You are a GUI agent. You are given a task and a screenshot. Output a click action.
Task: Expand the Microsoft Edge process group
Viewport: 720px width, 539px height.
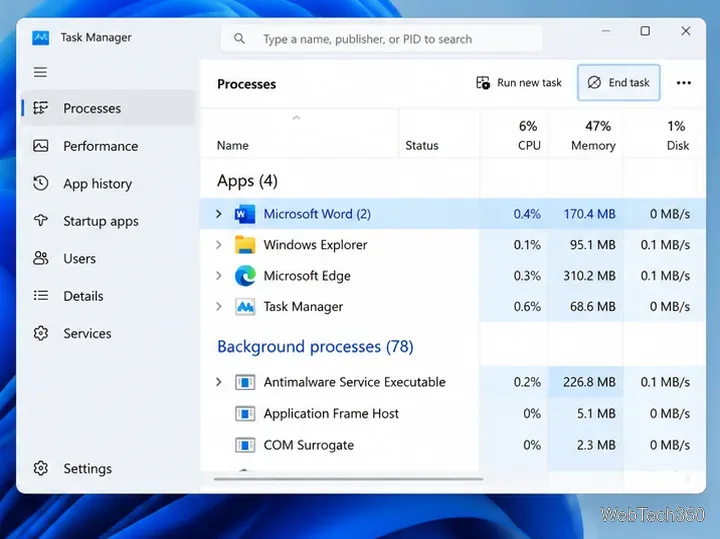point(219,275)
